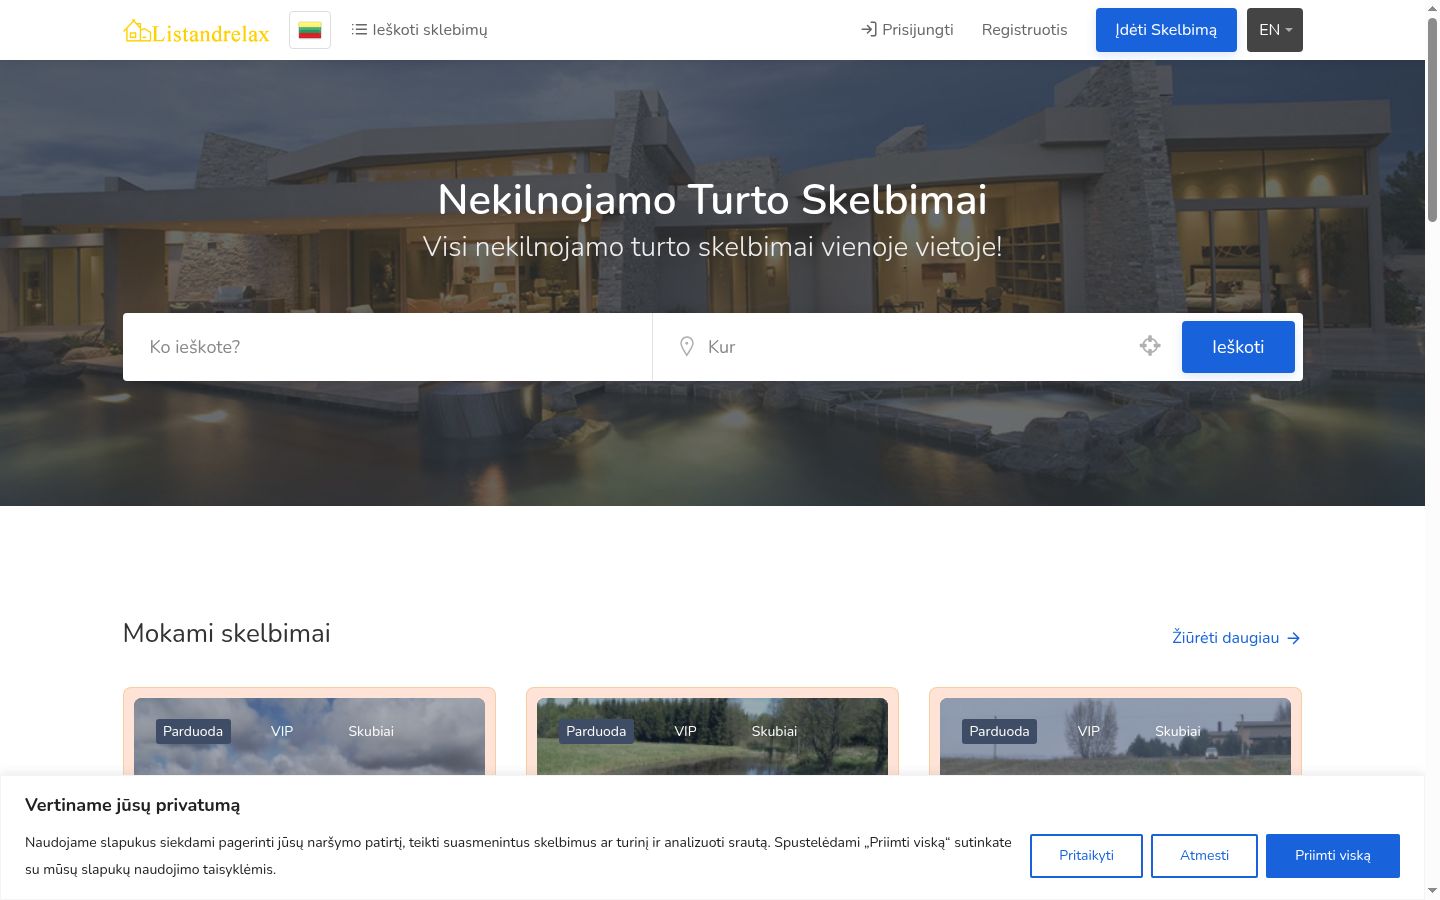Click the map pin icon in Kur field
The width and height of the screenshot is (1440, 900).
pyautogui.click(x=687, y=347)
